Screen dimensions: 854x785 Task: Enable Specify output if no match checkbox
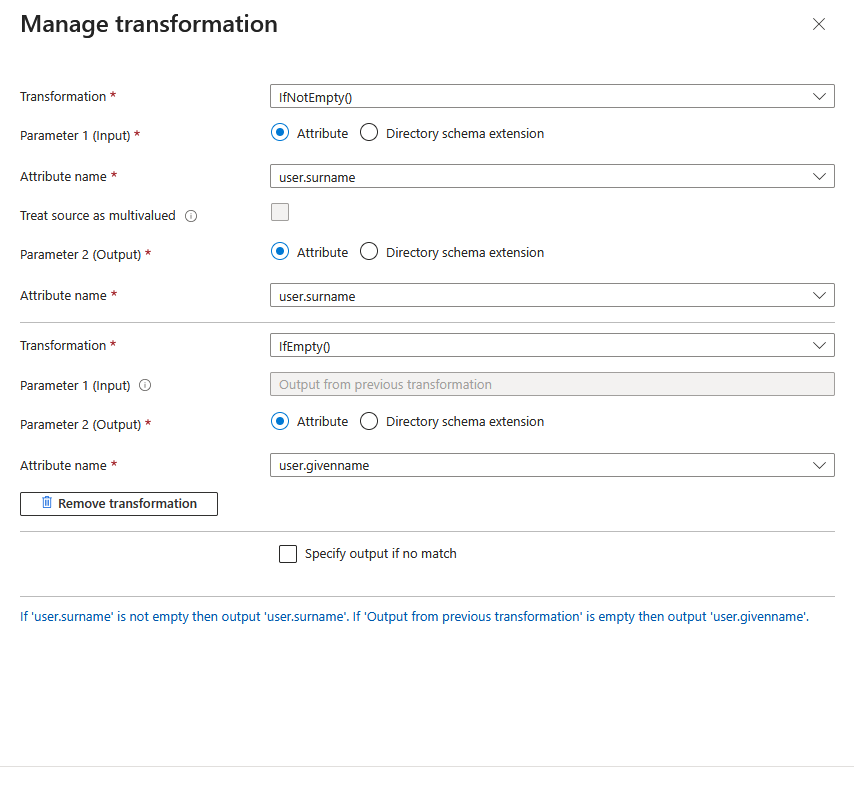(288, 554)
